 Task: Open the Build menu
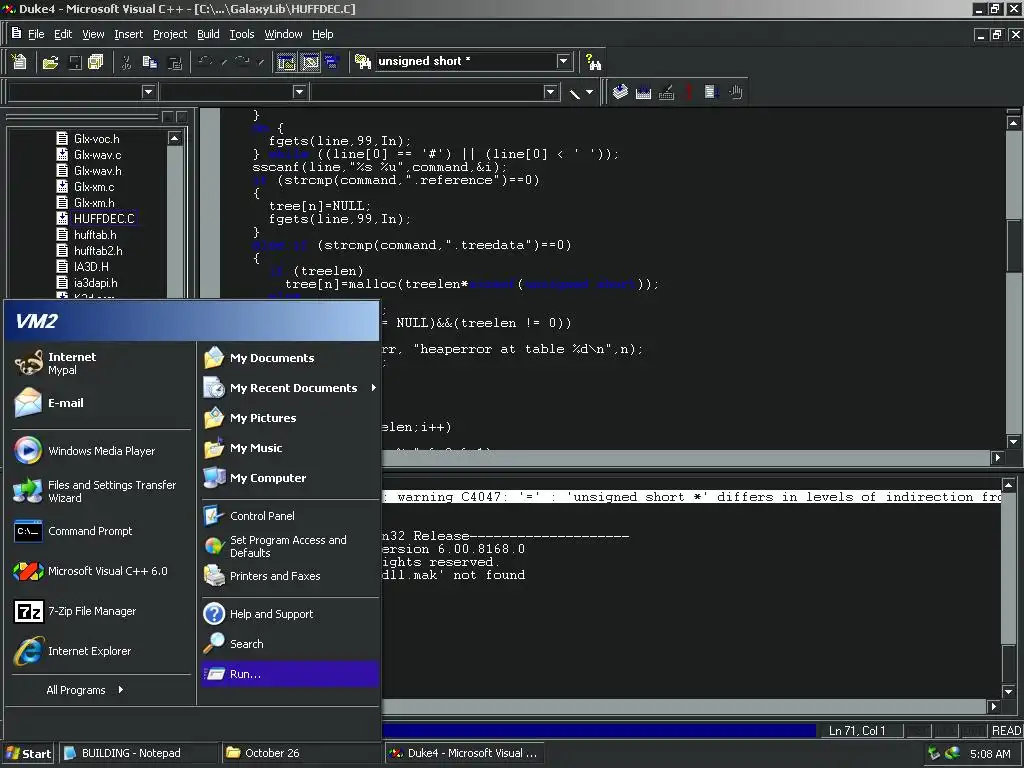pyautogui.click(x=208, y=34)
